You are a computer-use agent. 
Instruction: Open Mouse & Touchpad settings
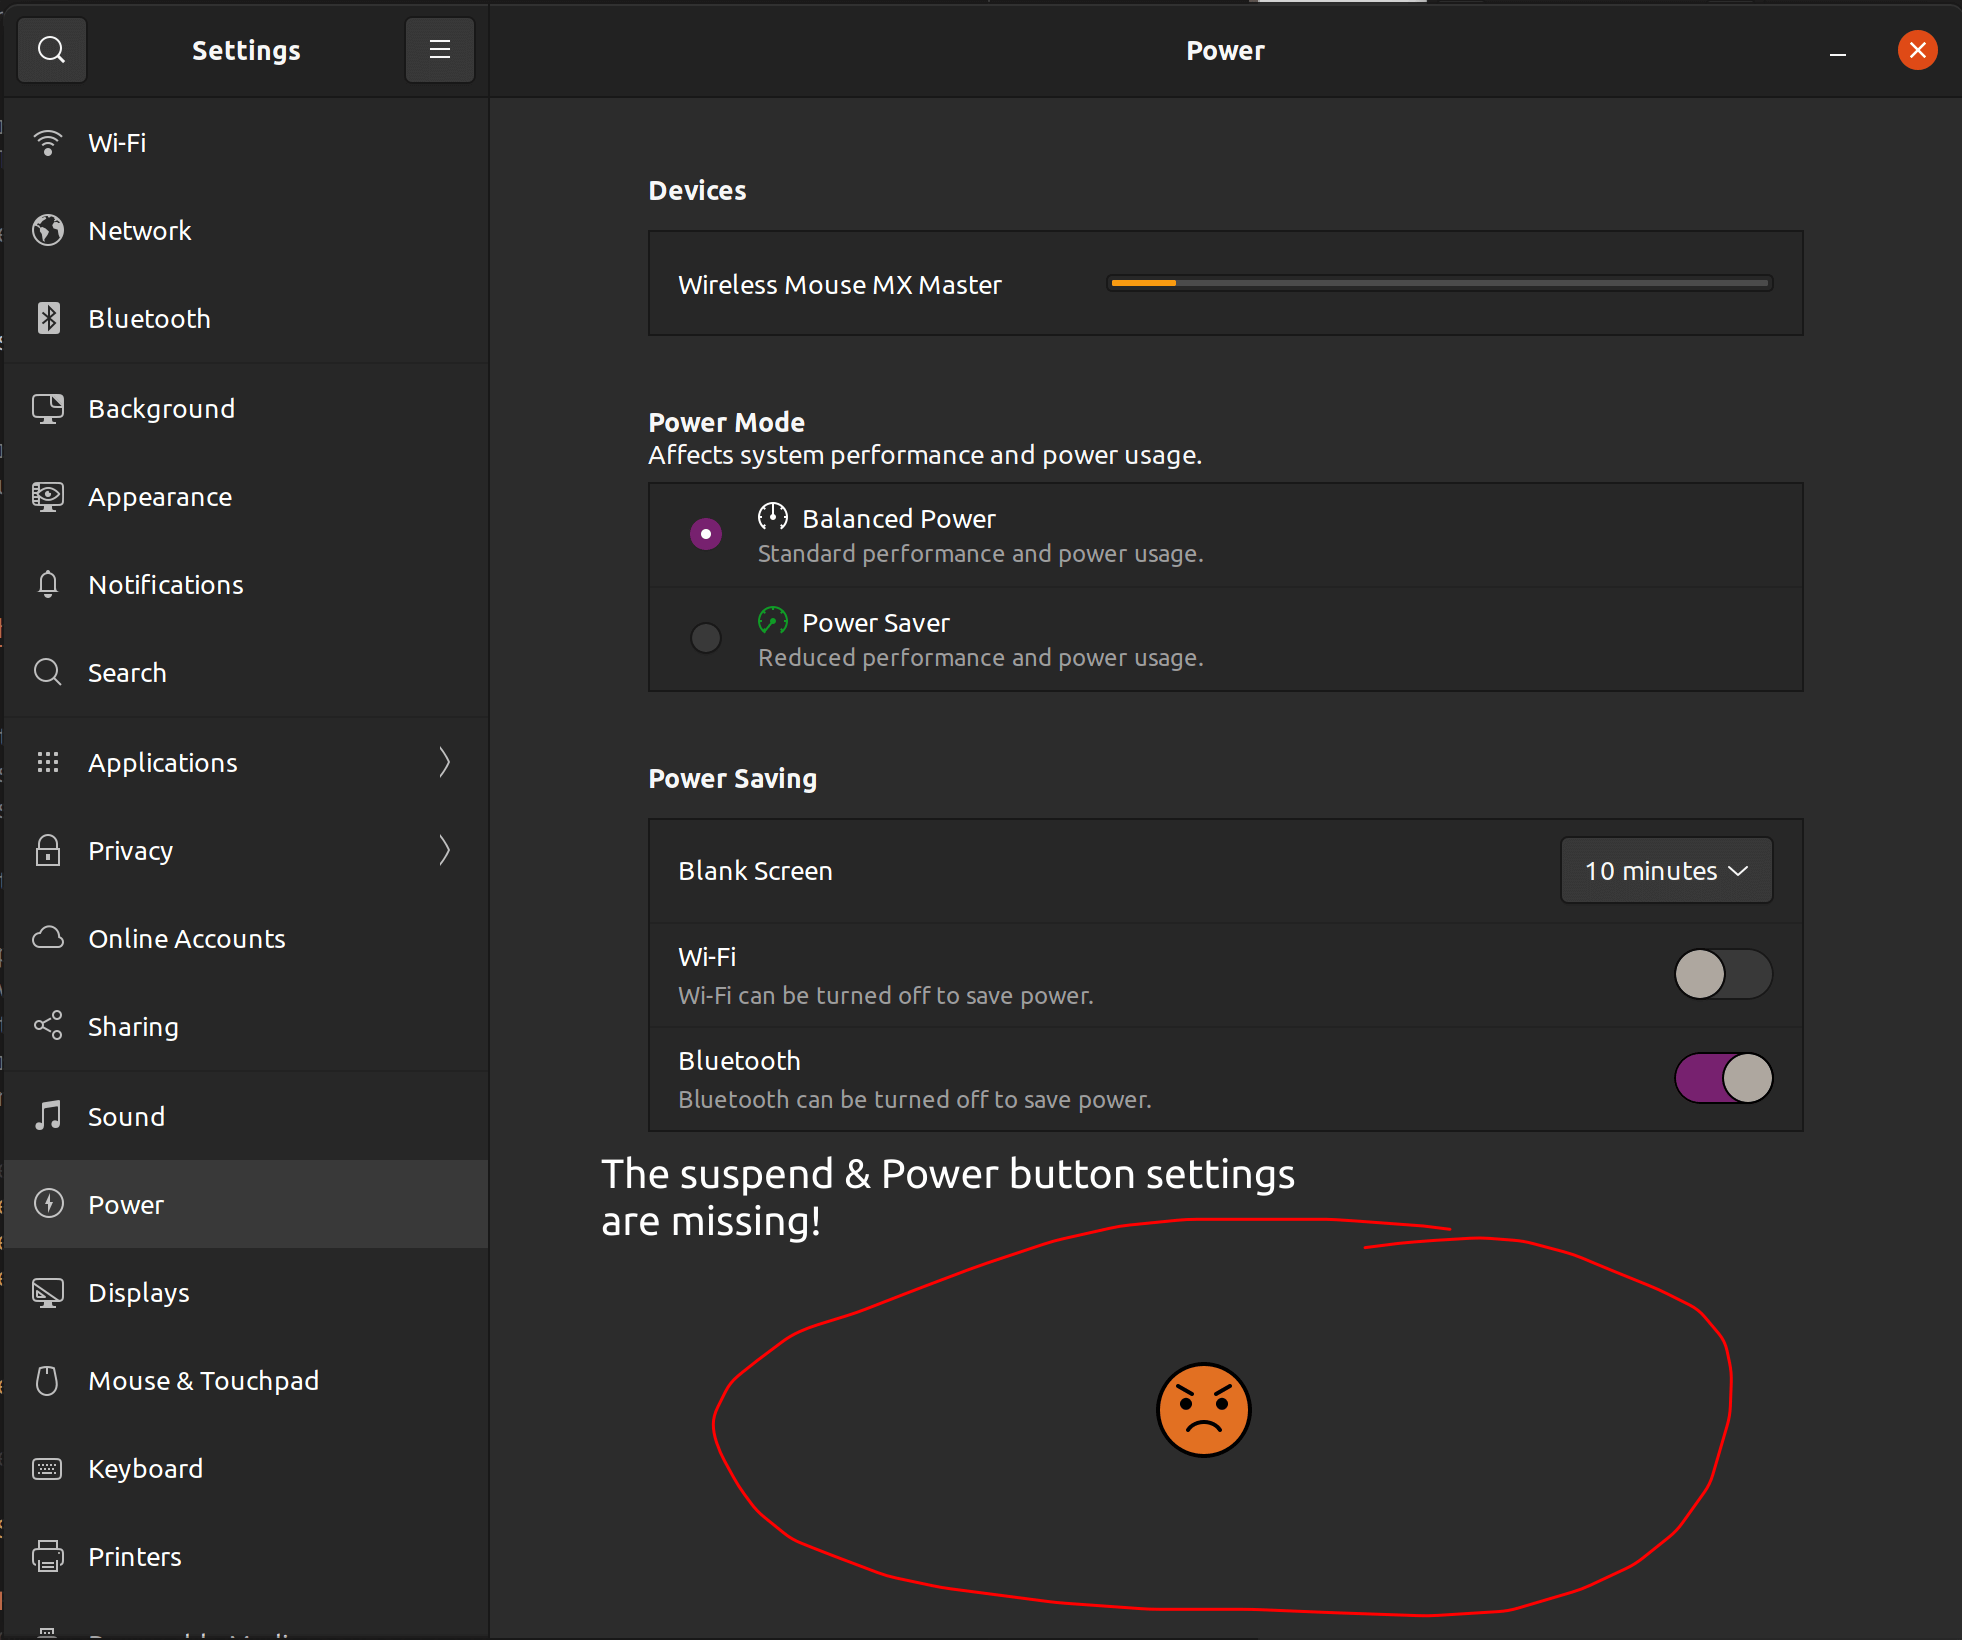(x=203, y=1380)
